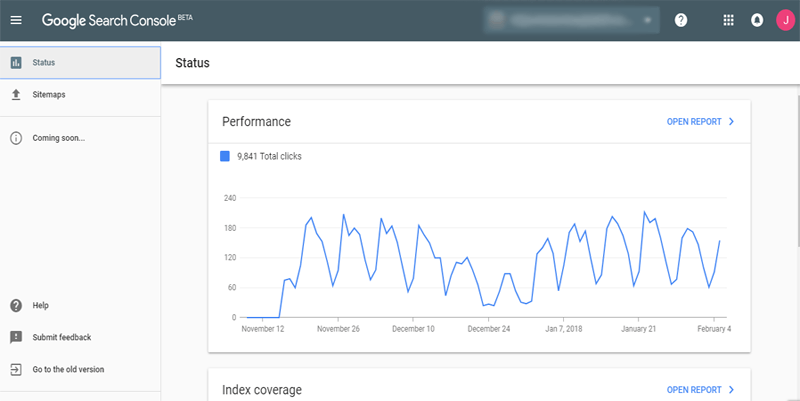This screenshot has width=800, height=401.
Task: Click the February 4 axis label
Action: 714,329
